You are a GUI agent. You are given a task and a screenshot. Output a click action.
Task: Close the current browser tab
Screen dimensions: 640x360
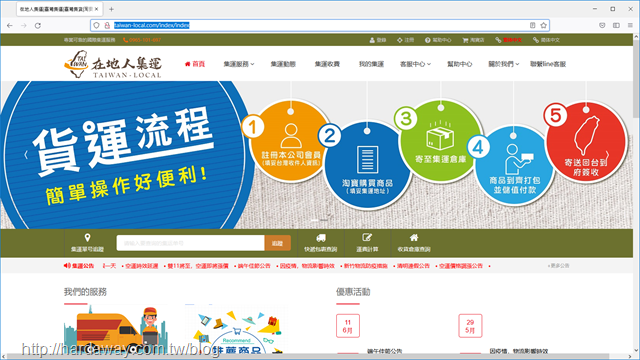(x=97, y=9)
